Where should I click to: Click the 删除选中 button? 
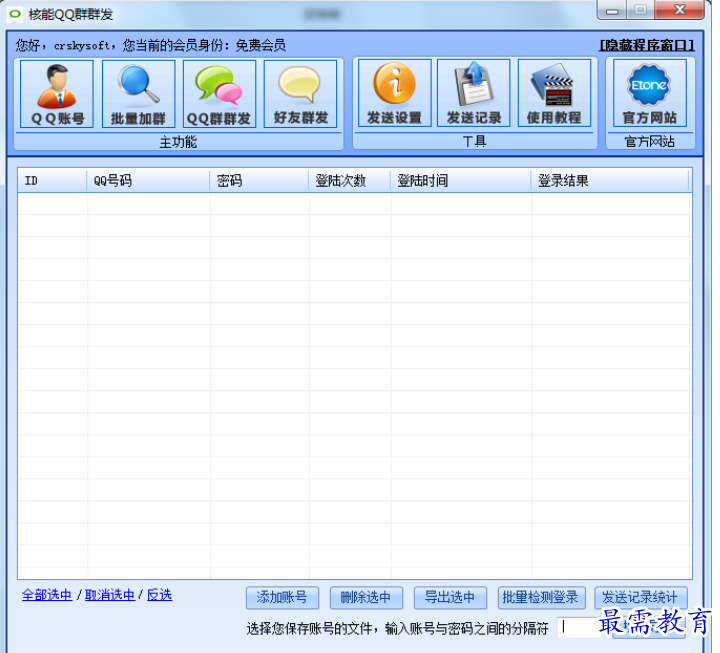point(366,597)
